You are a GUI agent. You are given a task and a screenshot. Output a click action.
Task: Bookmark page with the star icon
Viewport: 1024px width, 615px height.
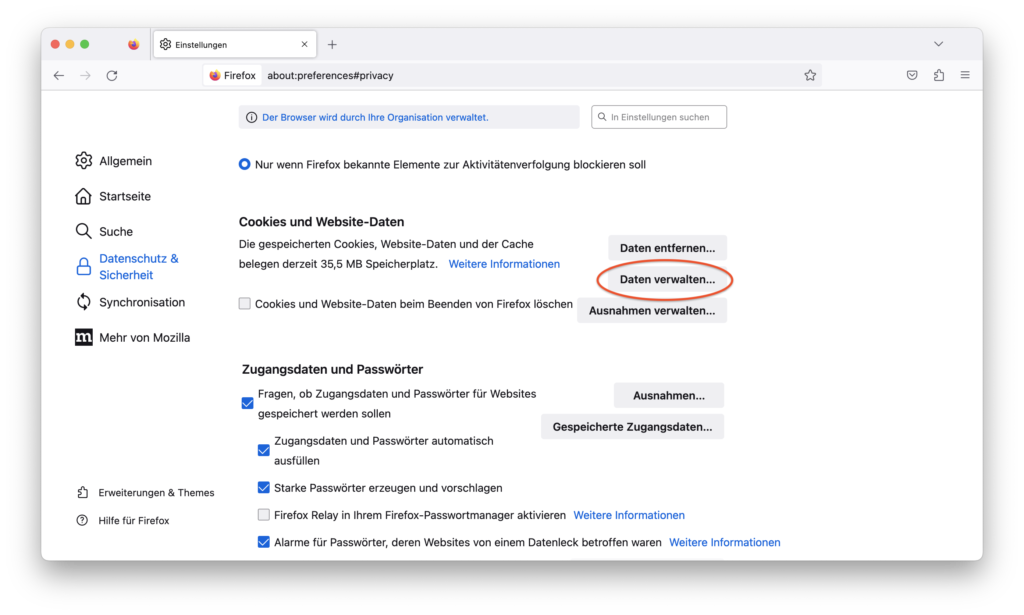coord(810,75)
